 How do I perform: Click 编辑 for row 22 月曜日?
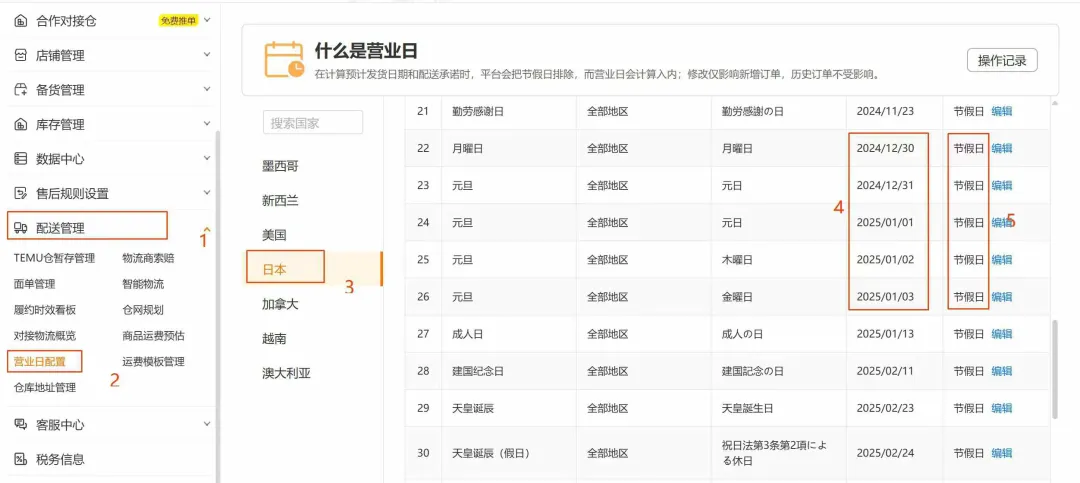1001,148
